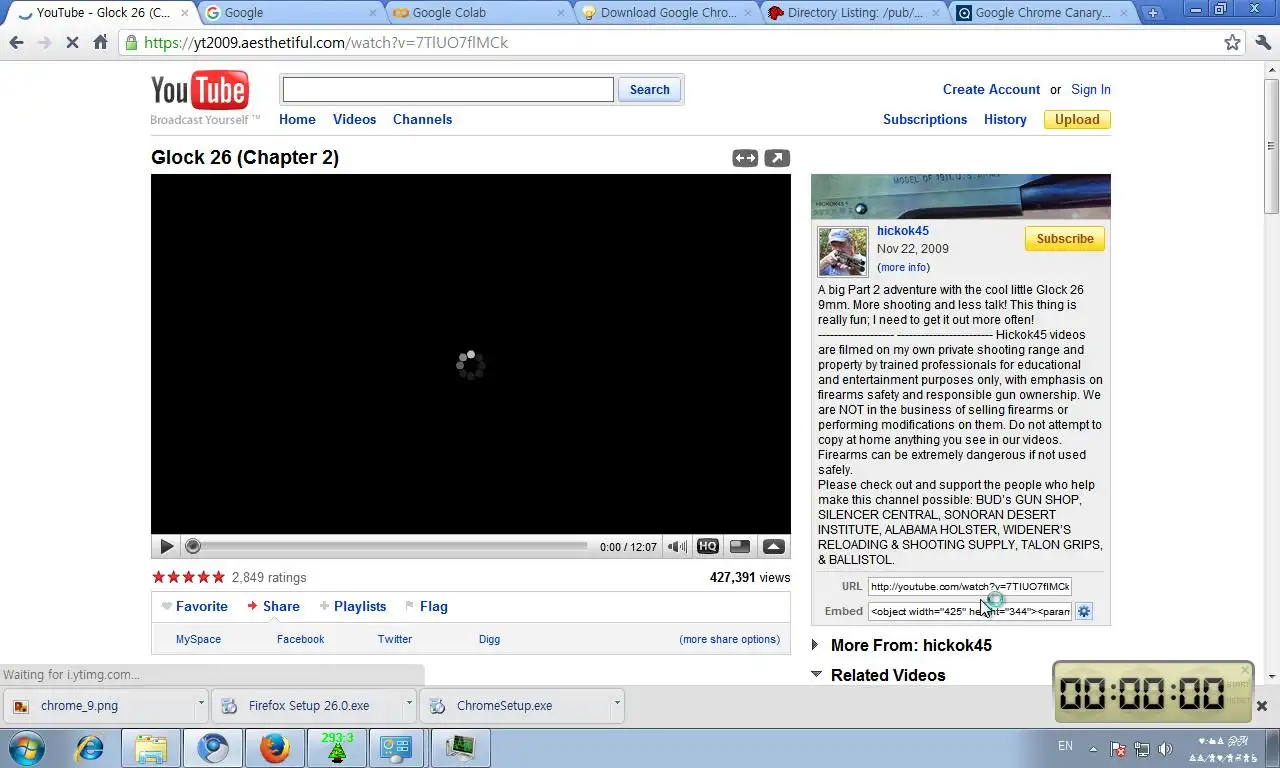Switch to Google Colab tab
This screenshot has height=768, width=1280.
(x=479, y=13)
